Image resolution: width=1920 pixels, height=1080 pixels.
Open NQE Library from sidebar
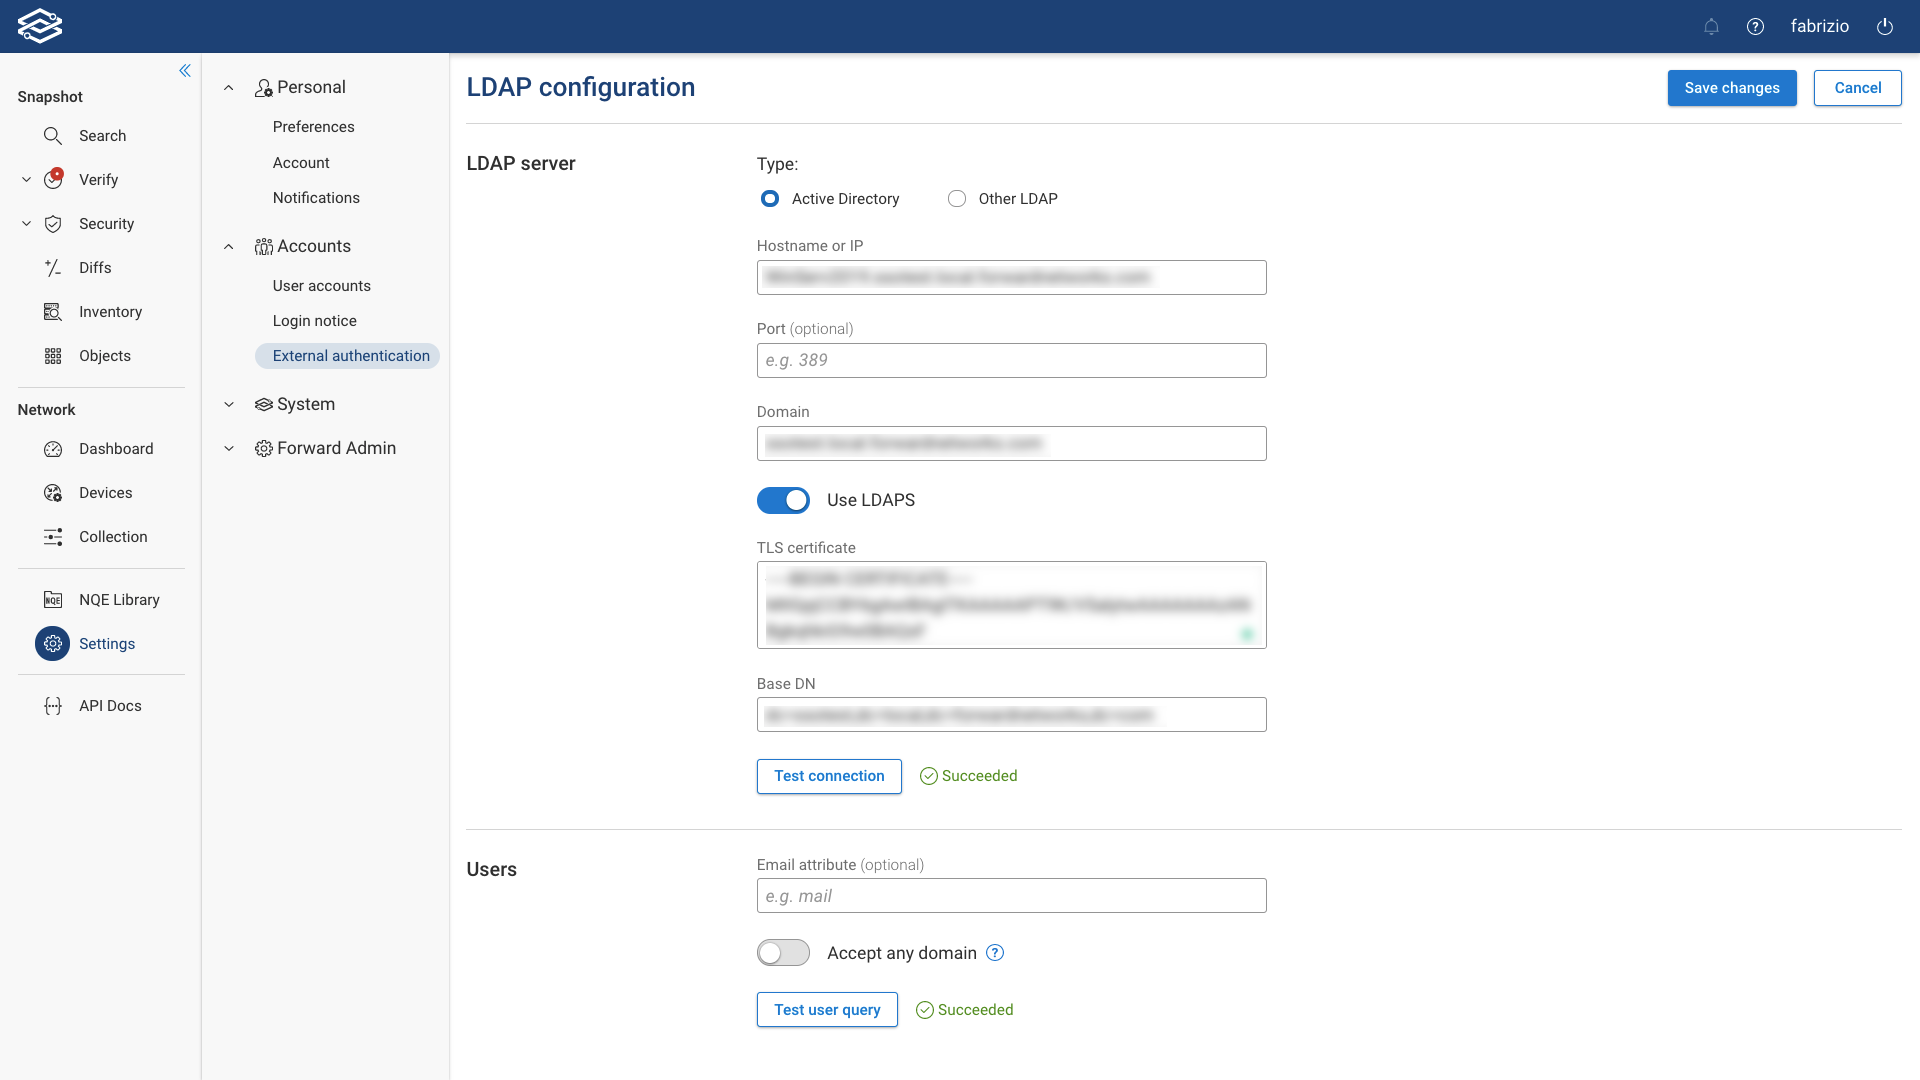[x=119, y=600]
